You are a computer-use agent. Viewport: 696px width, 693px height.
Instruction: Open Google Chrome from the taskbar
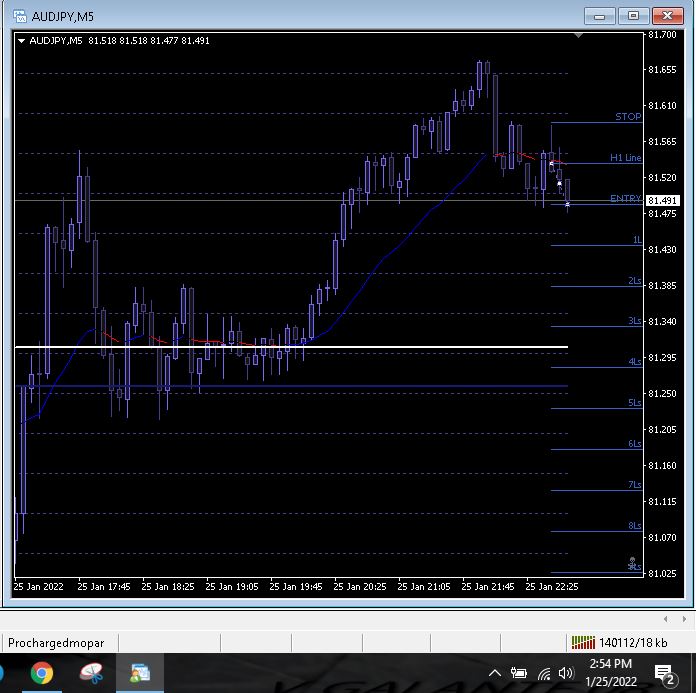coord(42,673)
